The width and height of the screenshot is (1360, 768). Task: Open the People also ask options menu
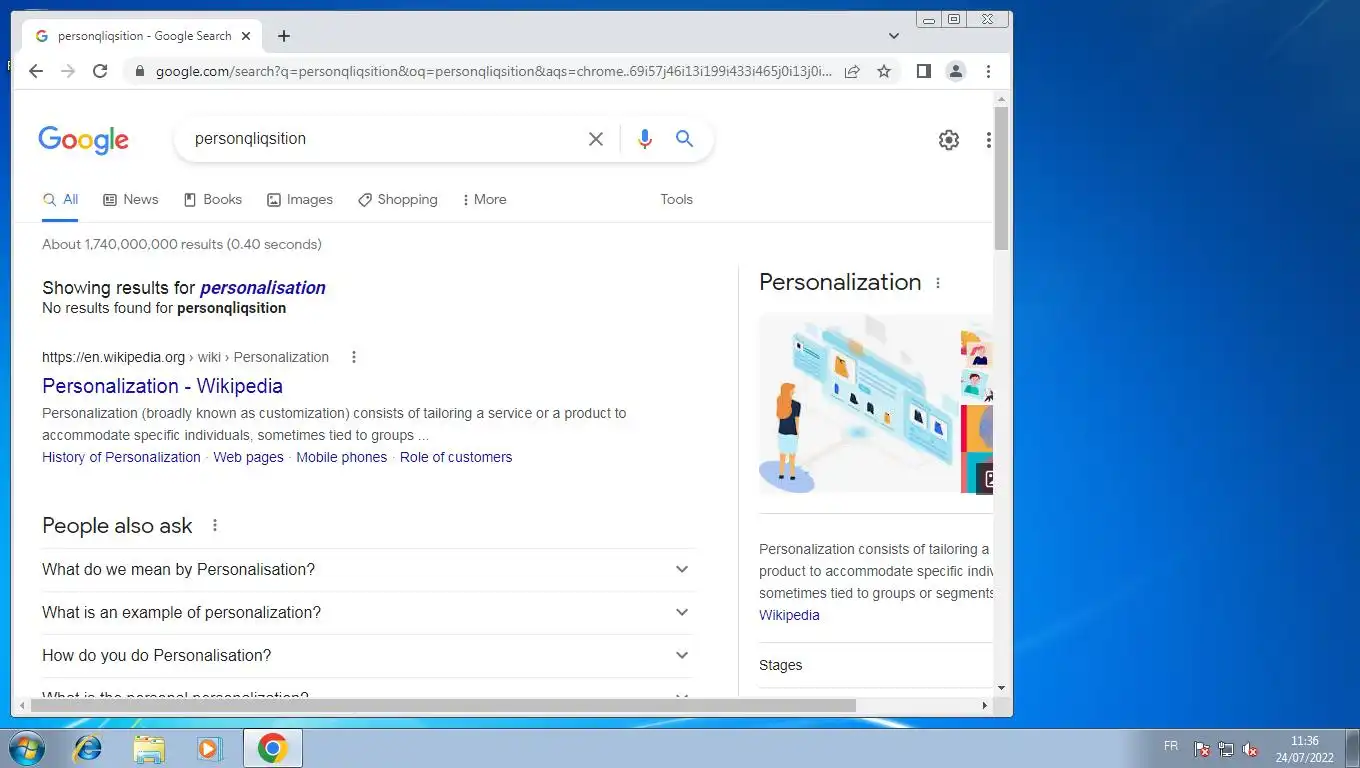click(214, 525)
